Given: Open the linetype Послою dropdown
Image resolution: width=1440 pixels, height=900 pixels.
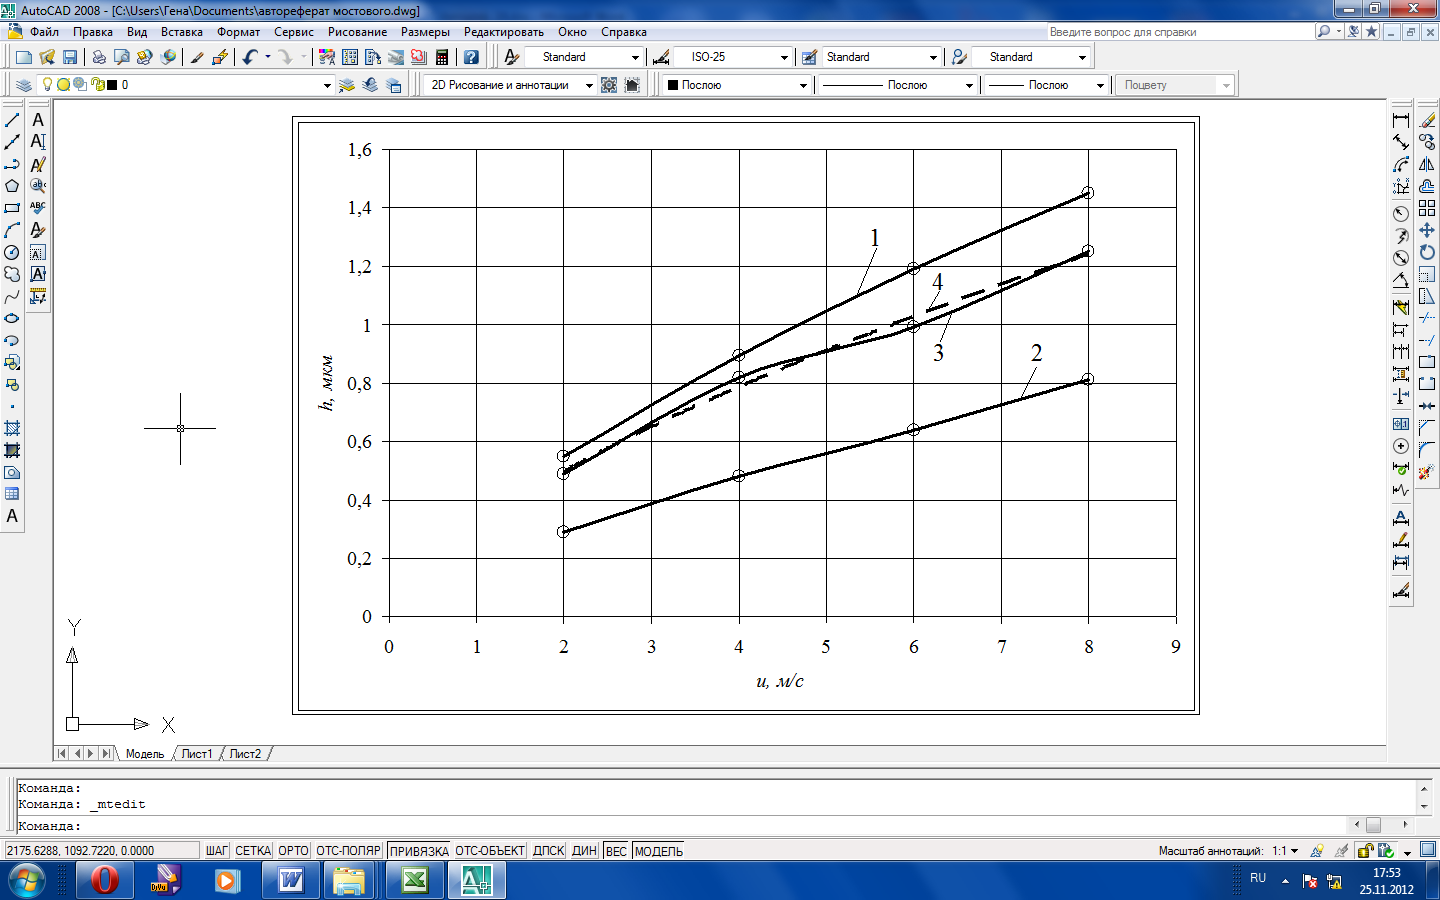Looking at the screenshot, I should tap(969, 86).
